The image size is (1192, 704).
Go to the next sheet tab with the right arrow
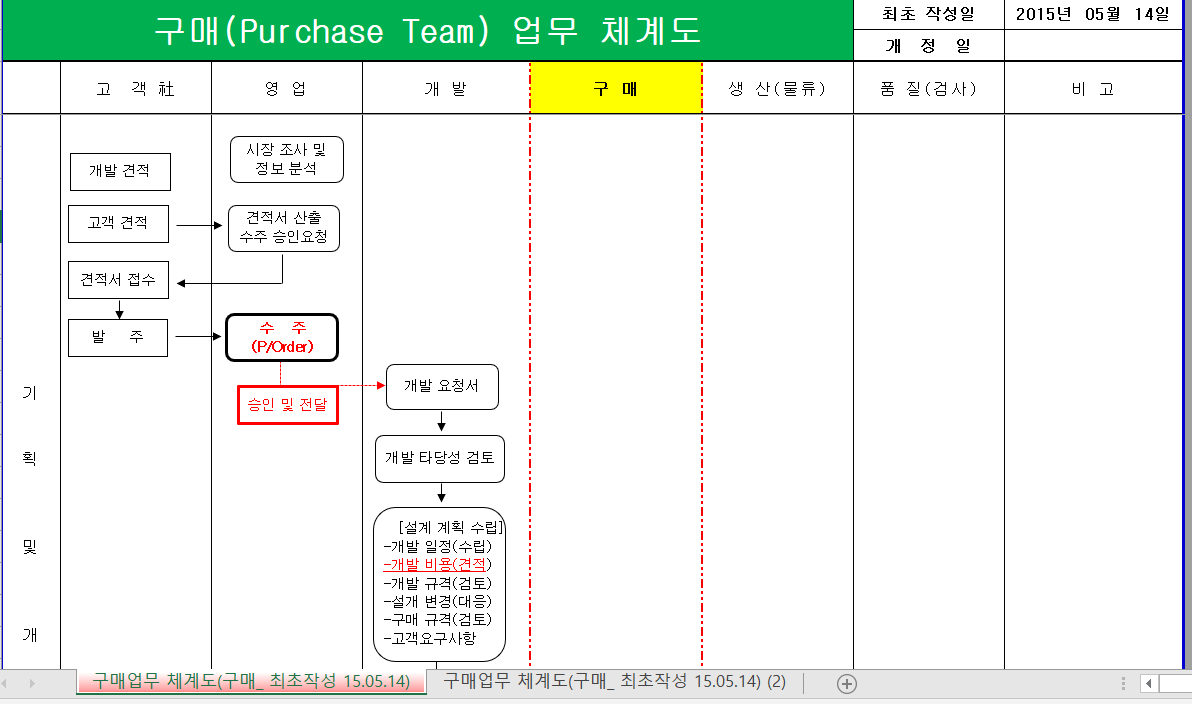click(32, 683)
